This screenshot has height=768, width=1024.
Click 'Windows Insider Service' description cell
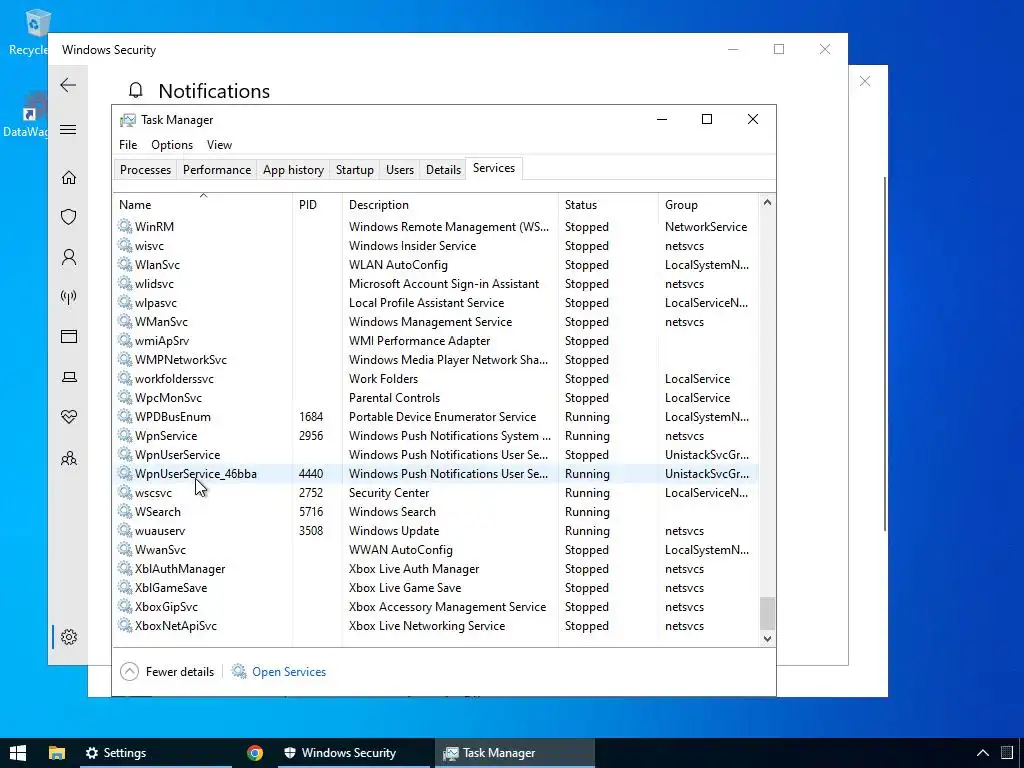412,246
